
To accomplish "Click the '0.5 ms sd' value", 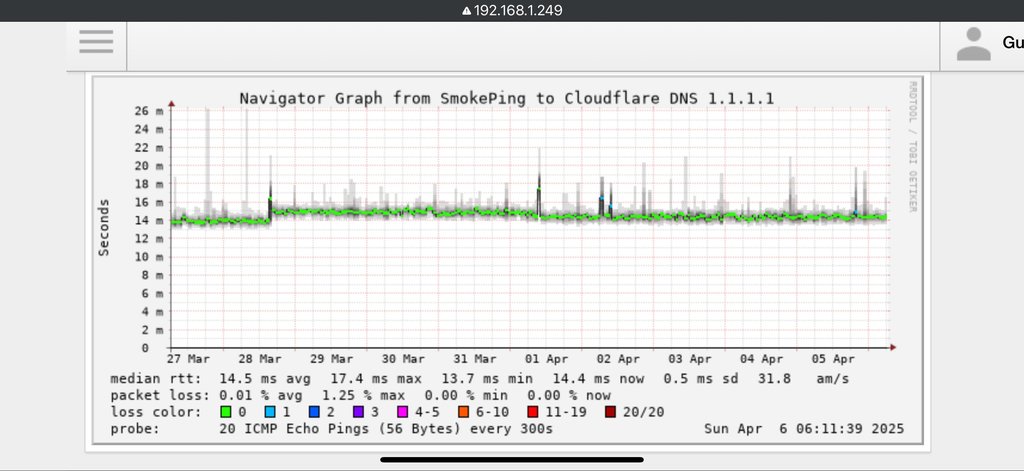I will click(x=701, y=379).
